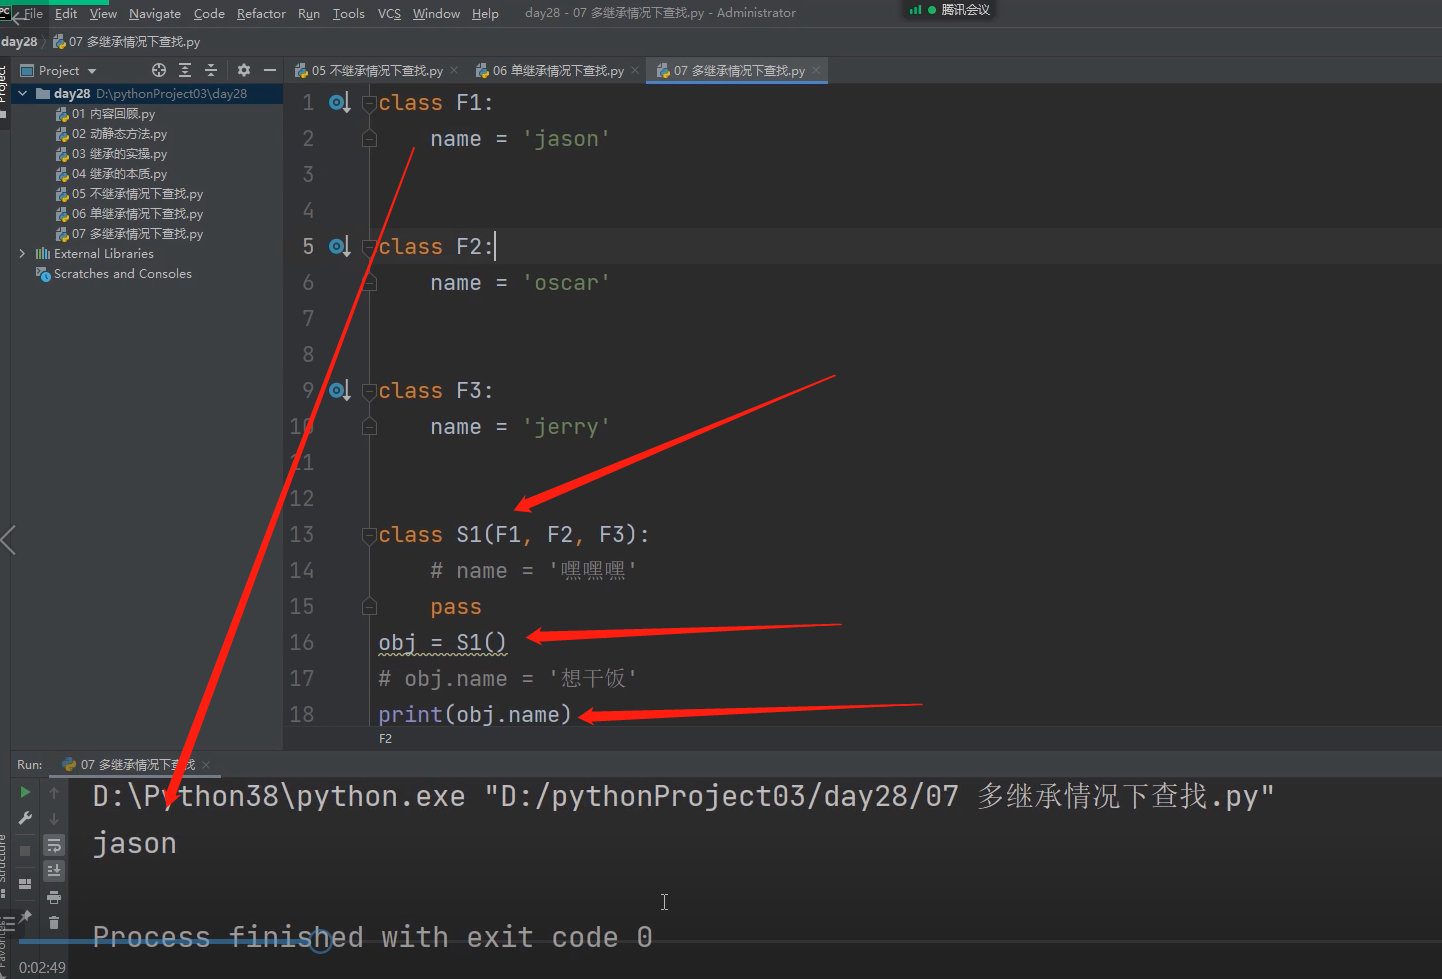Toggle the pin tab icon in Run panel
The image size is (1442, 979).
click(25, 916)
